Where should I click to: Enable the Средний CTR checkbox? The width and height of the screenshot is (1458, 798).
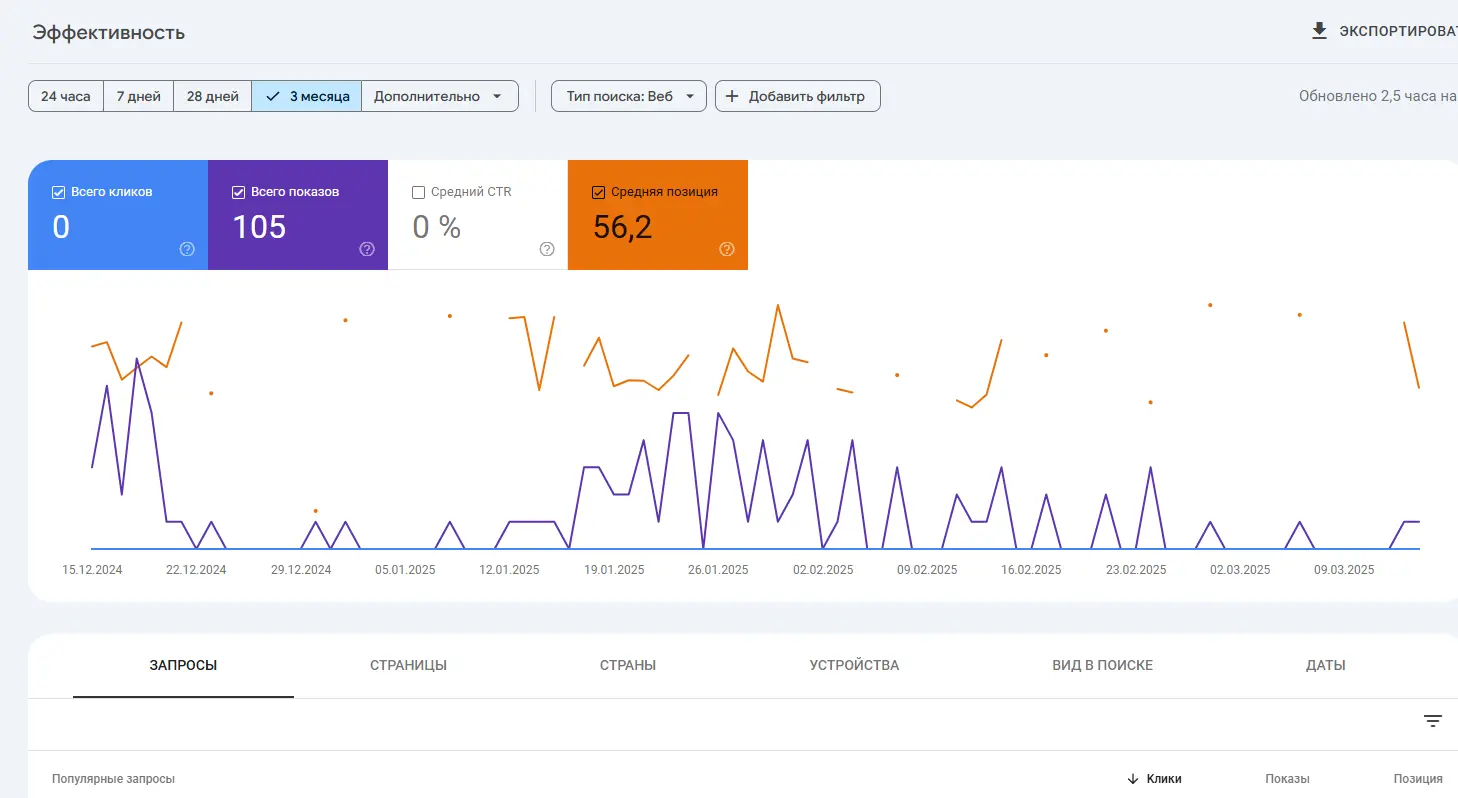coord(419,192)
